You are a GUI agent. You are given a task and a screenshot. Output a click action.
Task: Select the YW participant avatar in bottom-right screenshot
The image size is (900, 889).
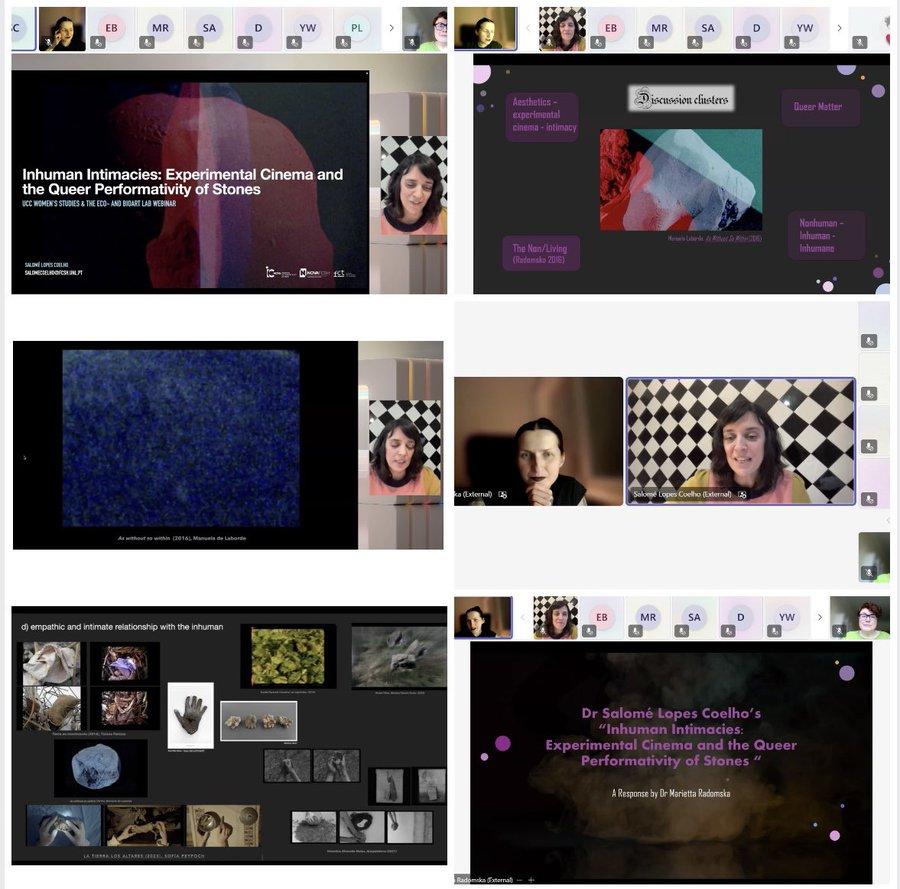[x=787, y=617]
